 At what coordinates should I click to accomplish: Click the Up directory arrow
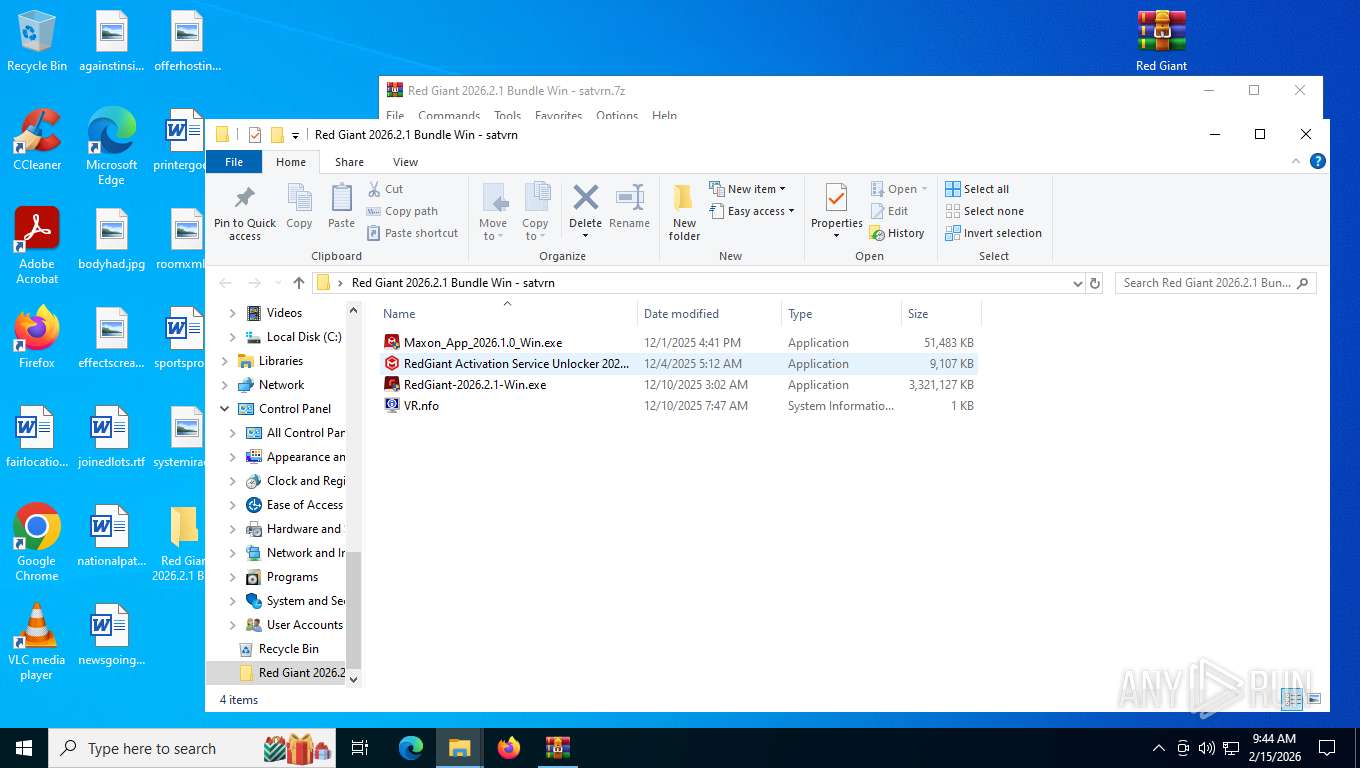(x=298, y=283)
